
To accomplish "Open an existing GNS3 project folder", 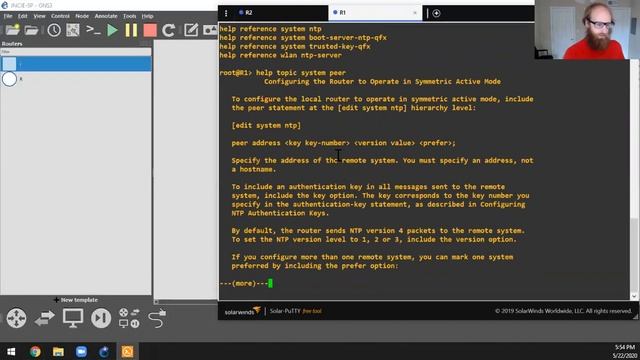I will [x=31, y=30].
